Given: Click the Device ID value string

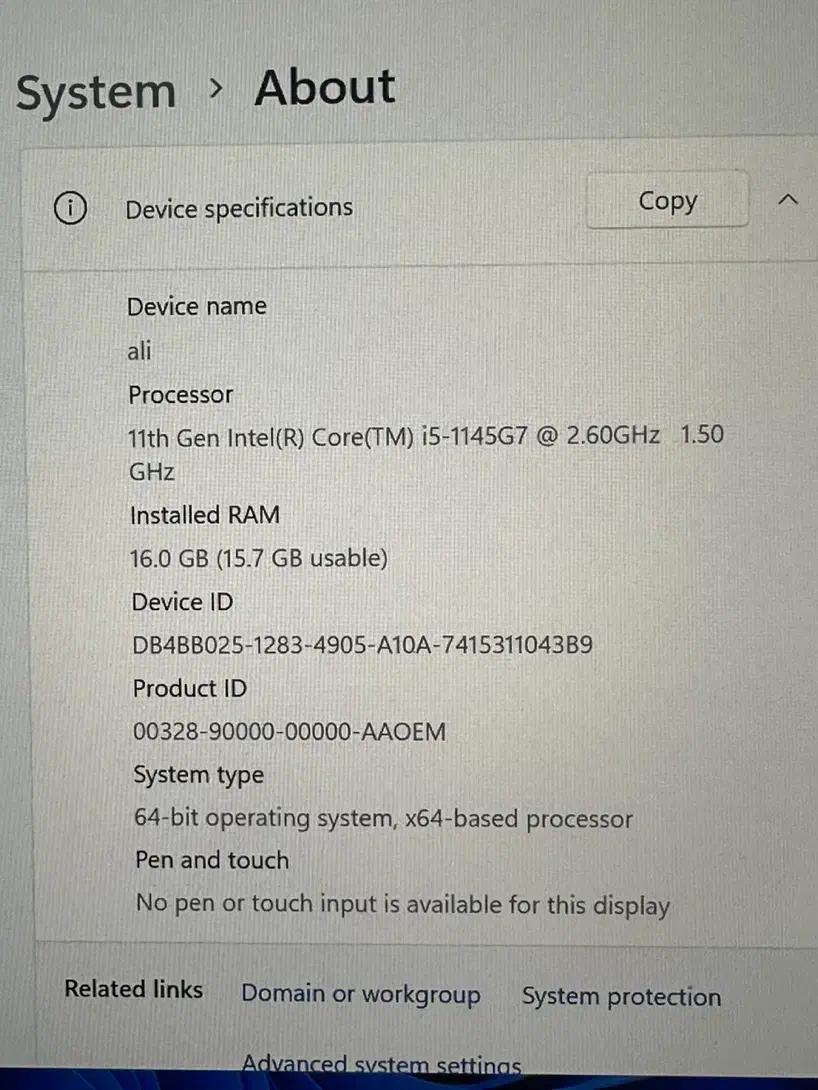Looking at the screenshot, I should pos(362,645).
